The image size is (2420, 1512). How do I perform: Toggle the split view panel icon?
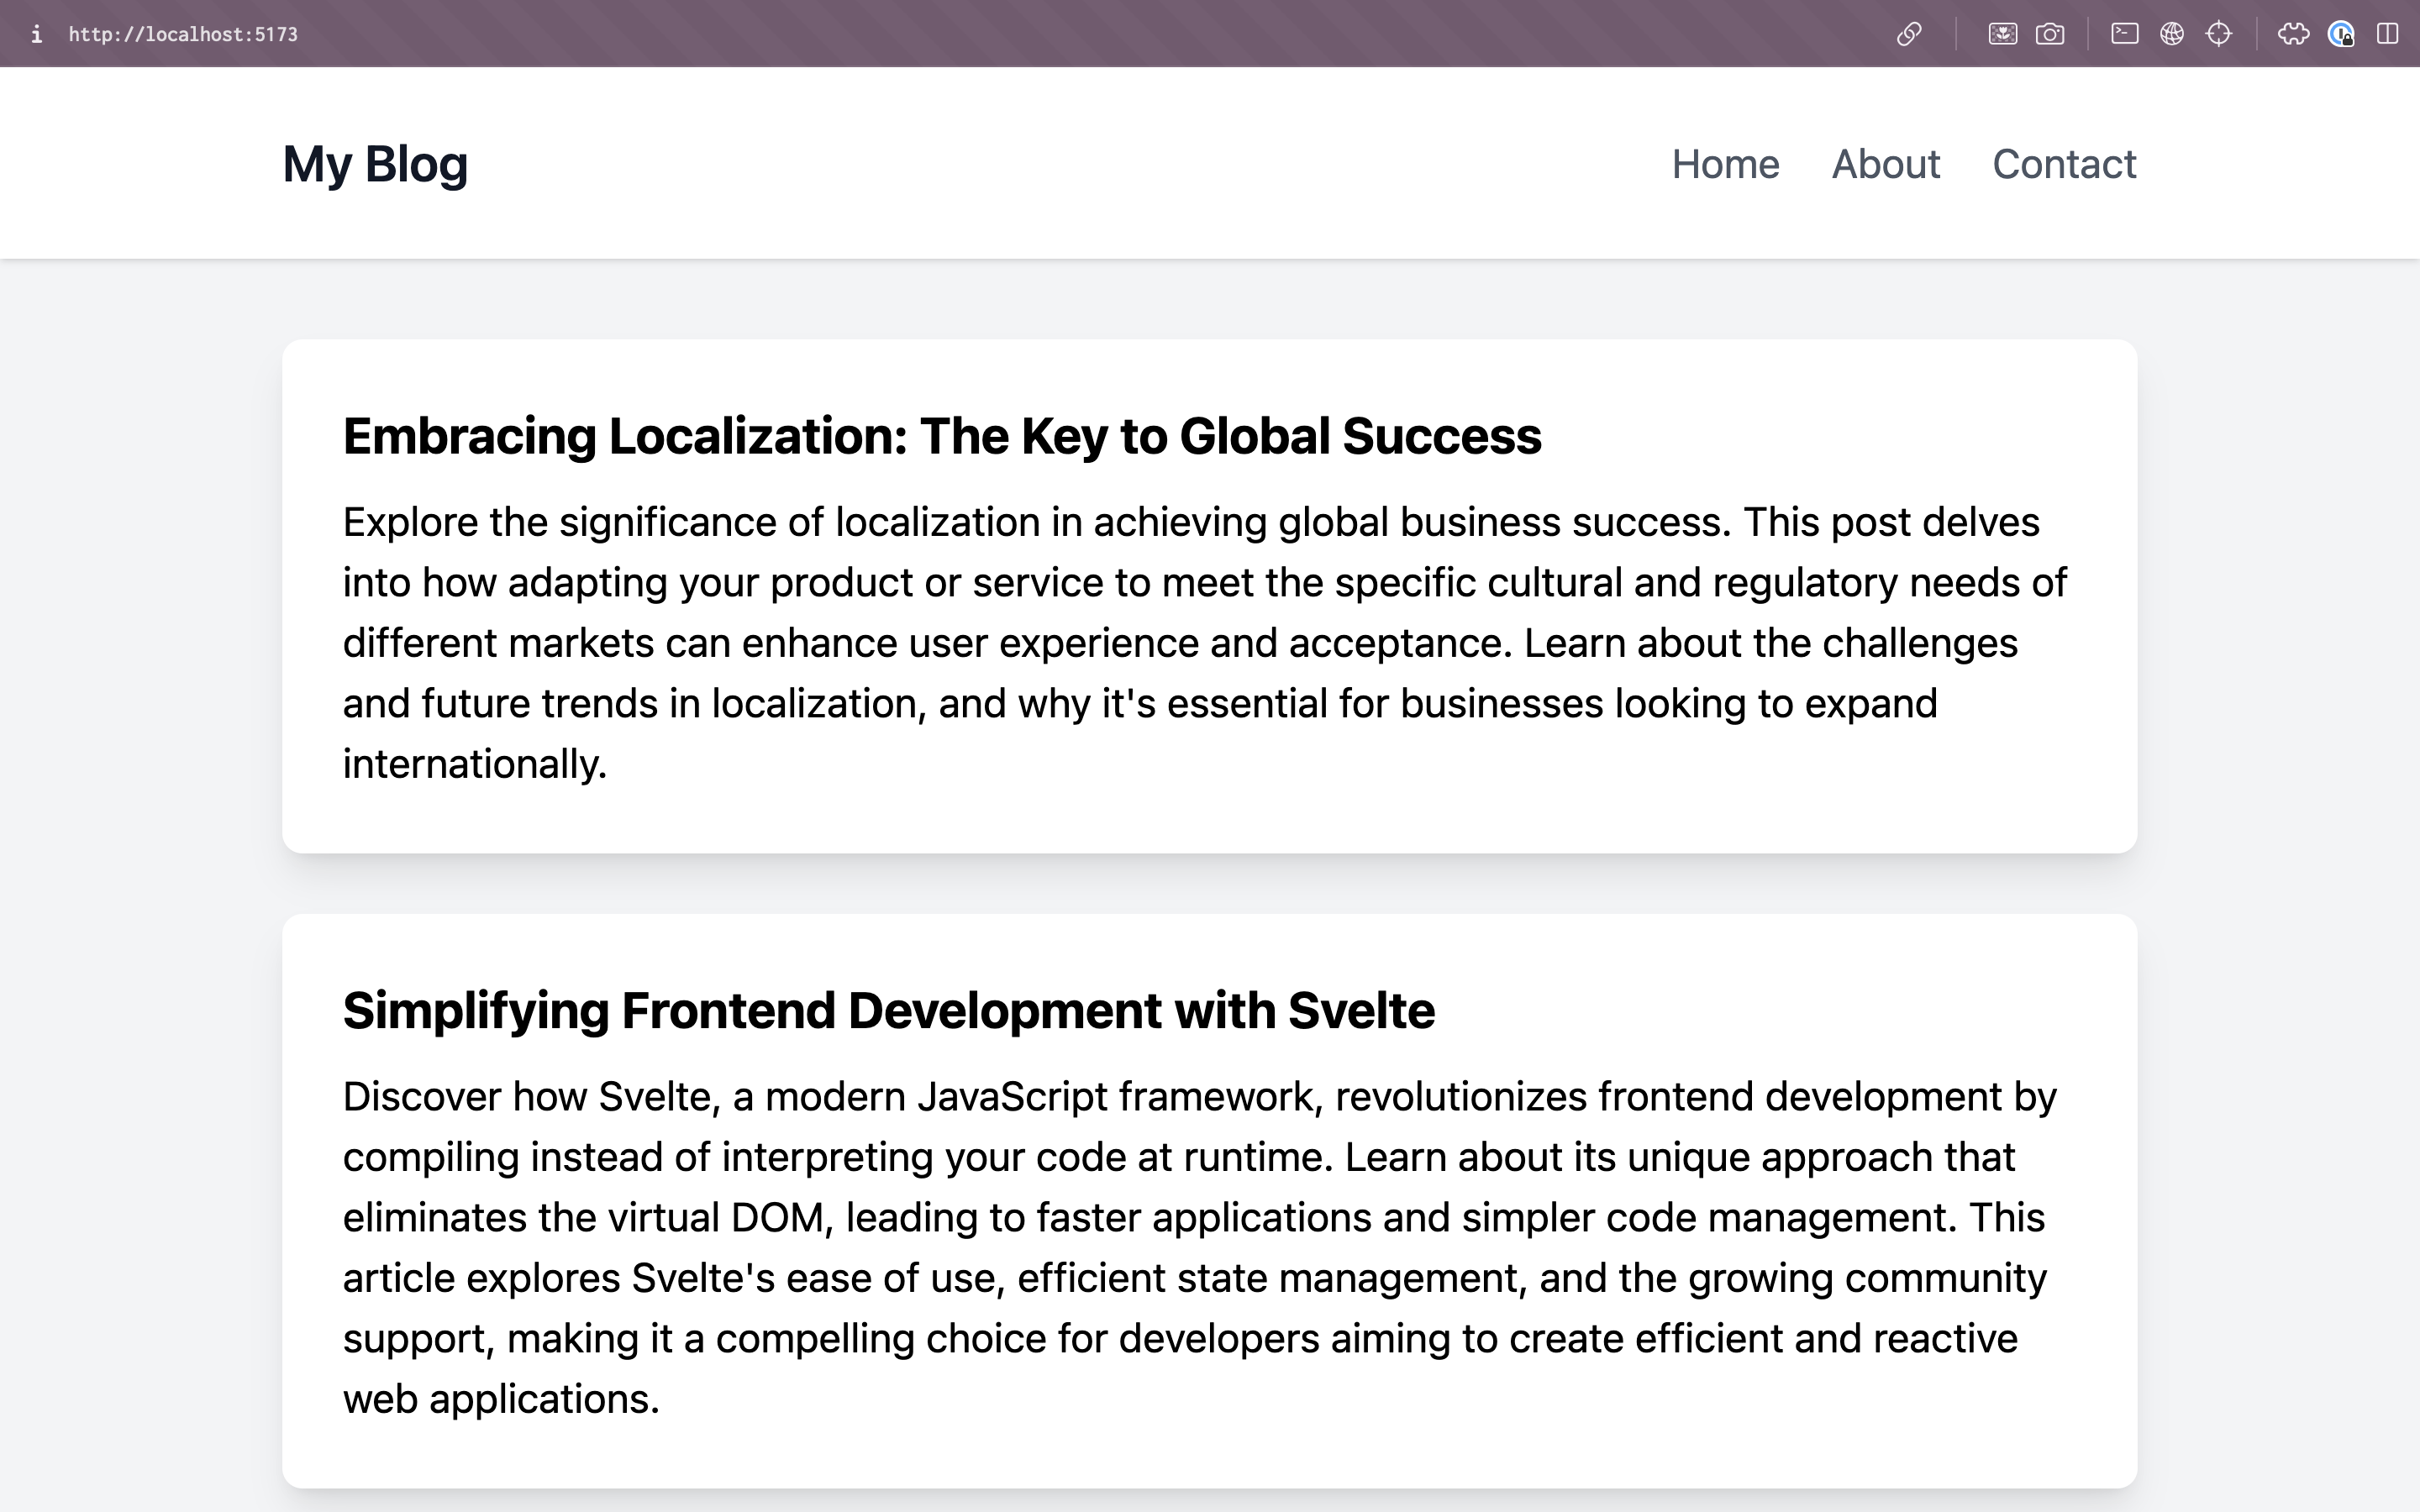pyautogui.click(x=2390, y=33)
